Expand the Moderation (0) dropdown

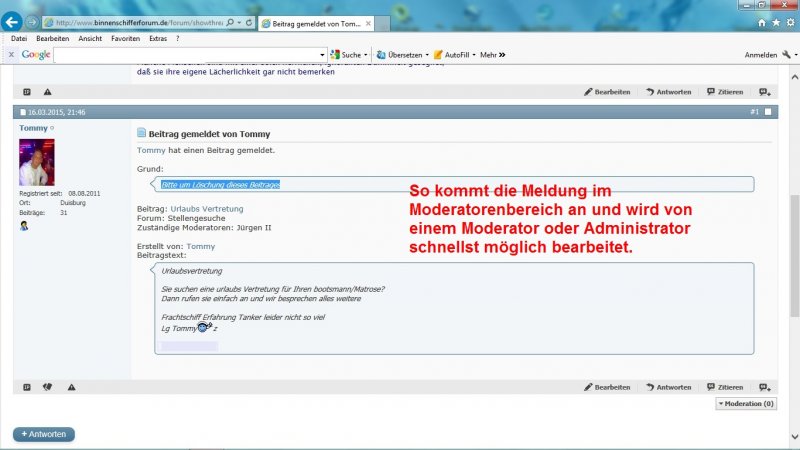pyautogui.click(x=745, y=404)
